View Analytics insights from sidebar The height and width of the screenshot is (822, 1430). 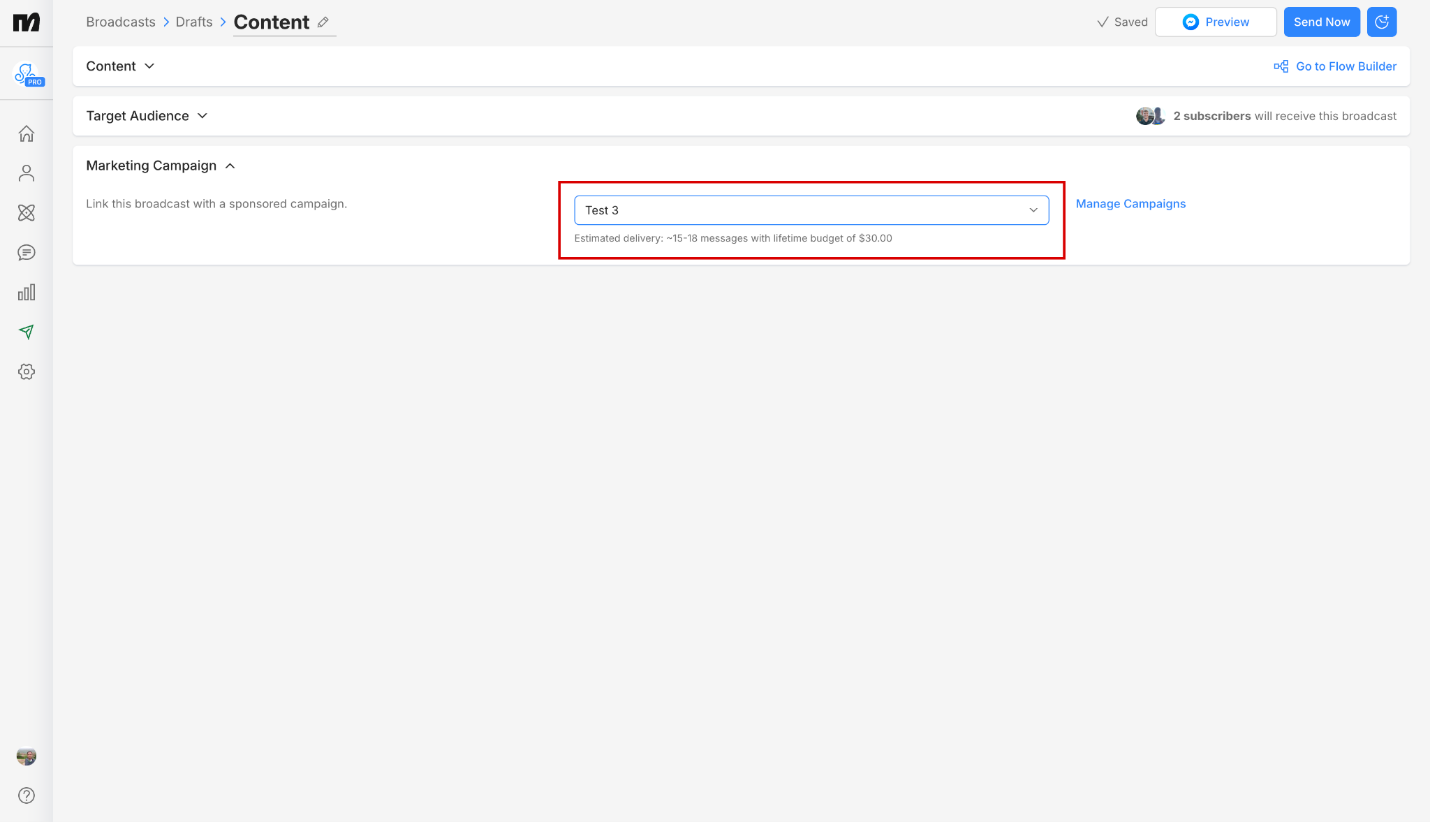click(26, 292)
